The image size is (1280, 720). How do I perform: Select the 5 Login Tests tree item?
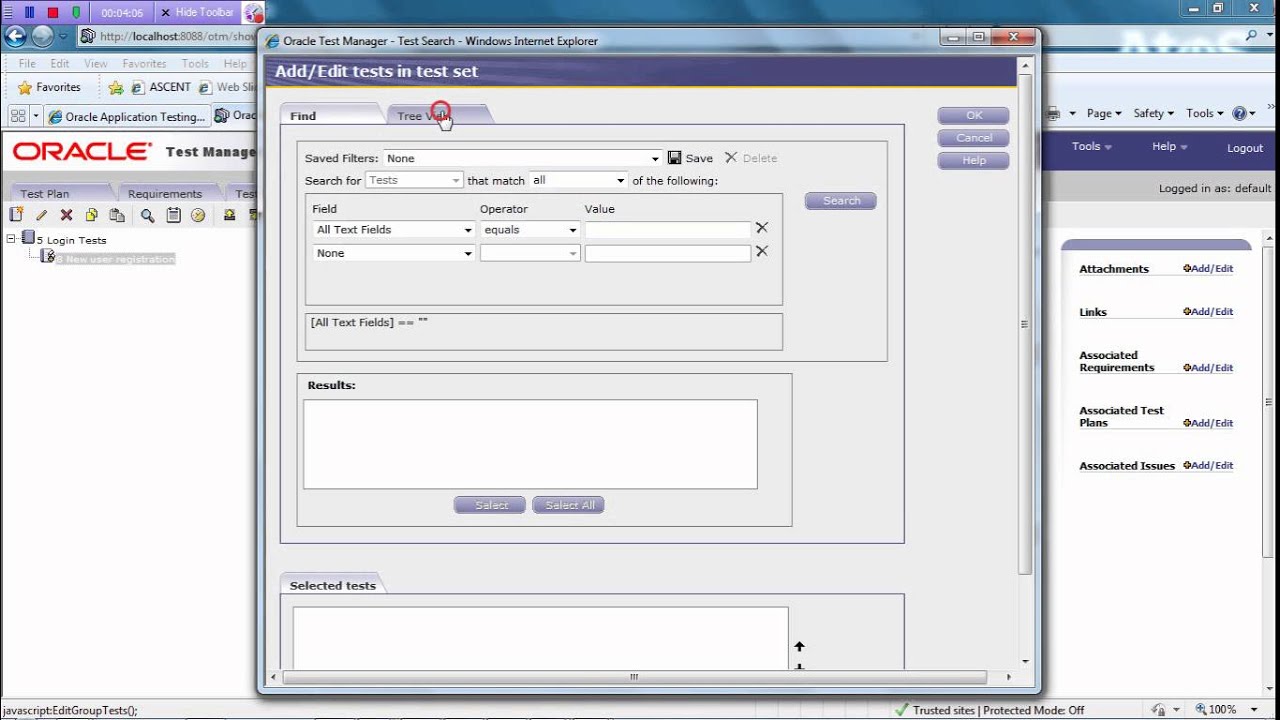coord(71,240)
